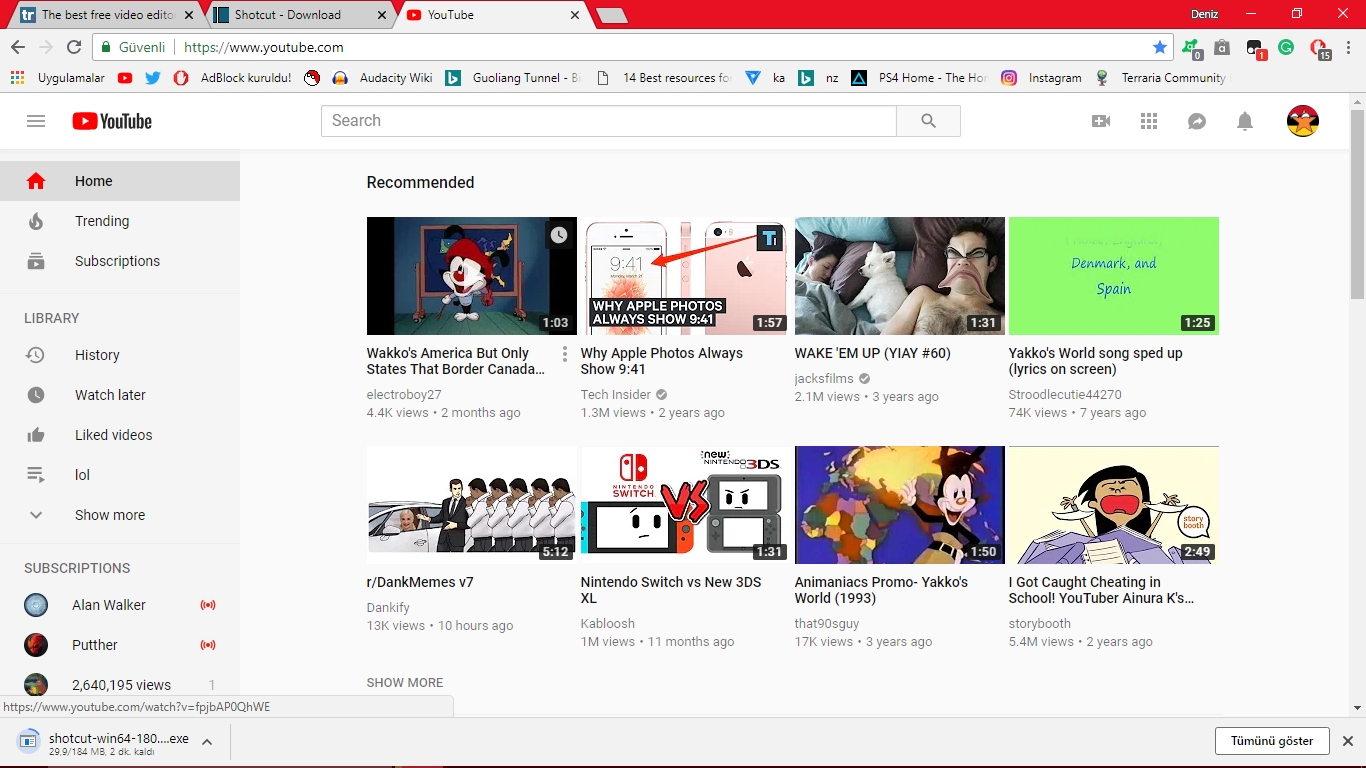Open the lol playlist
Image resolution: width=1366 pixels, height=768 pixels.
tap(120, 475)
